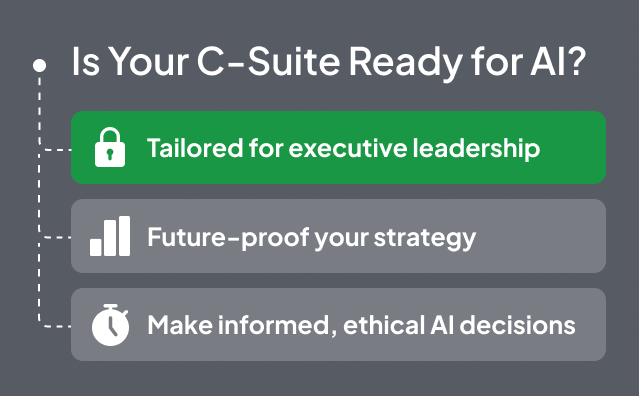Click the white dot beside the heading
Viewport: 639px width, 396px height.
pos(40,66)
